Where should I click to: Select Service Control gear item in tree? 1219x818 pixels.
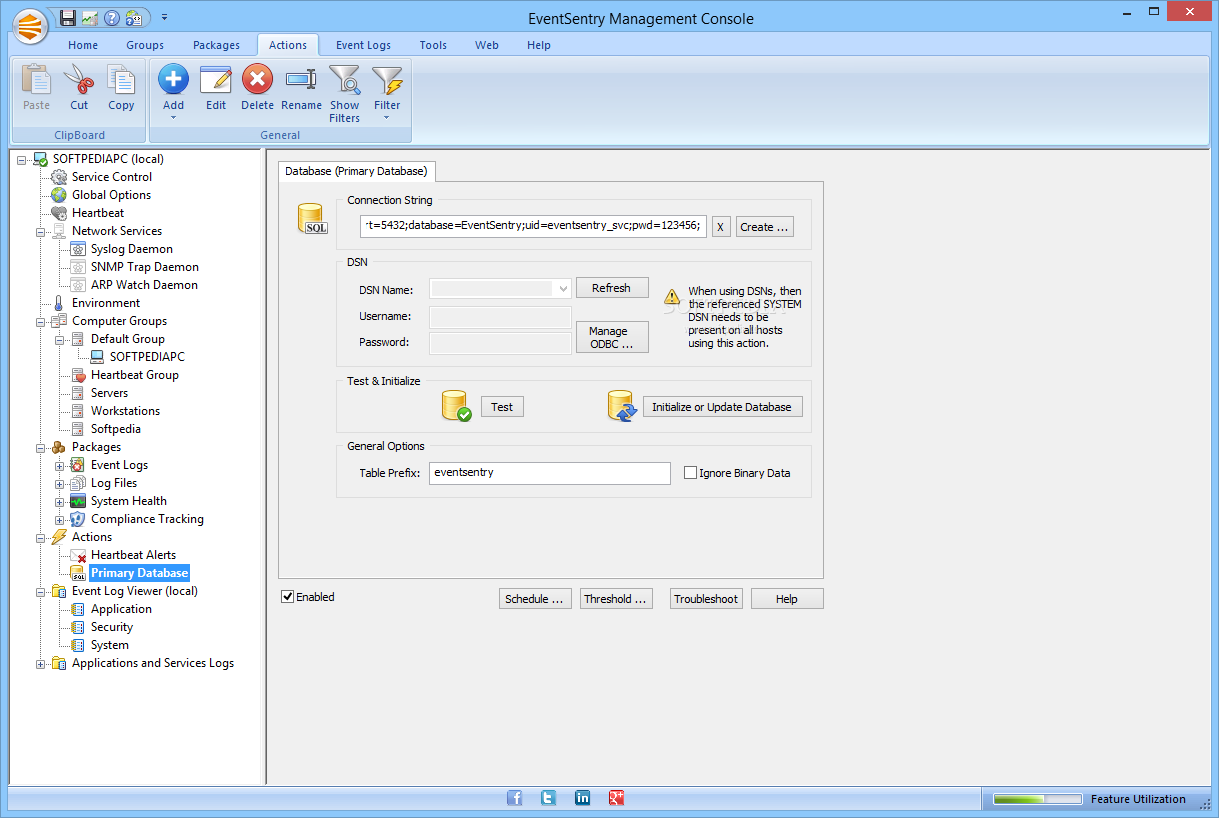coord(111,177)
